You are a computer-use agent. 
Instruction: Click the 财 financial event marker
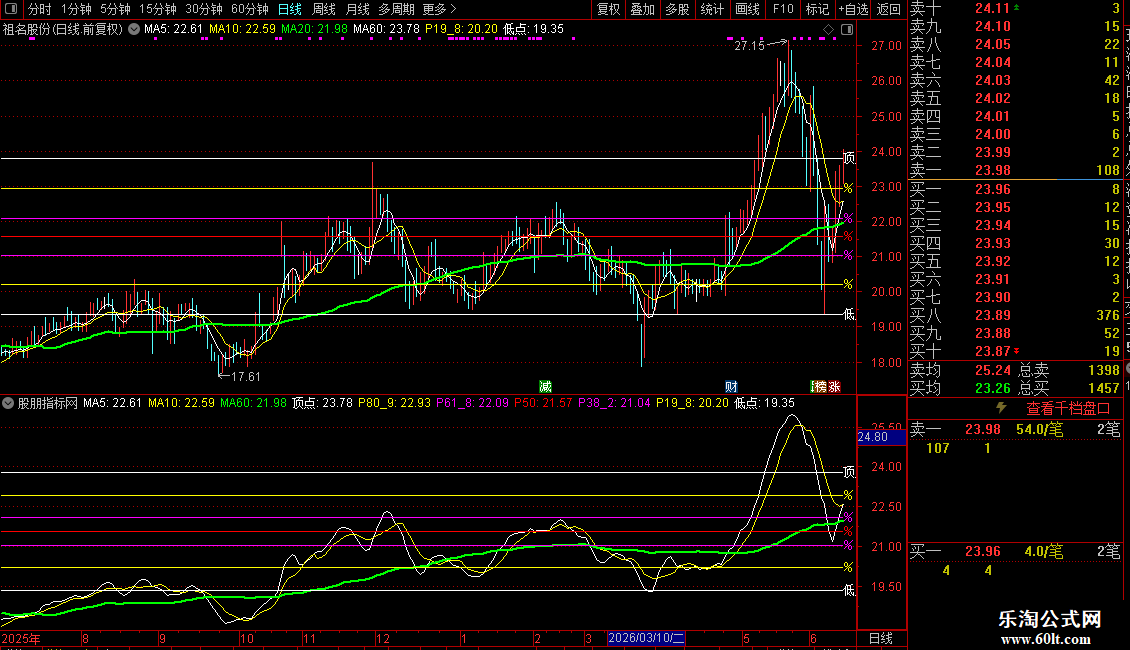coord(731,386)
